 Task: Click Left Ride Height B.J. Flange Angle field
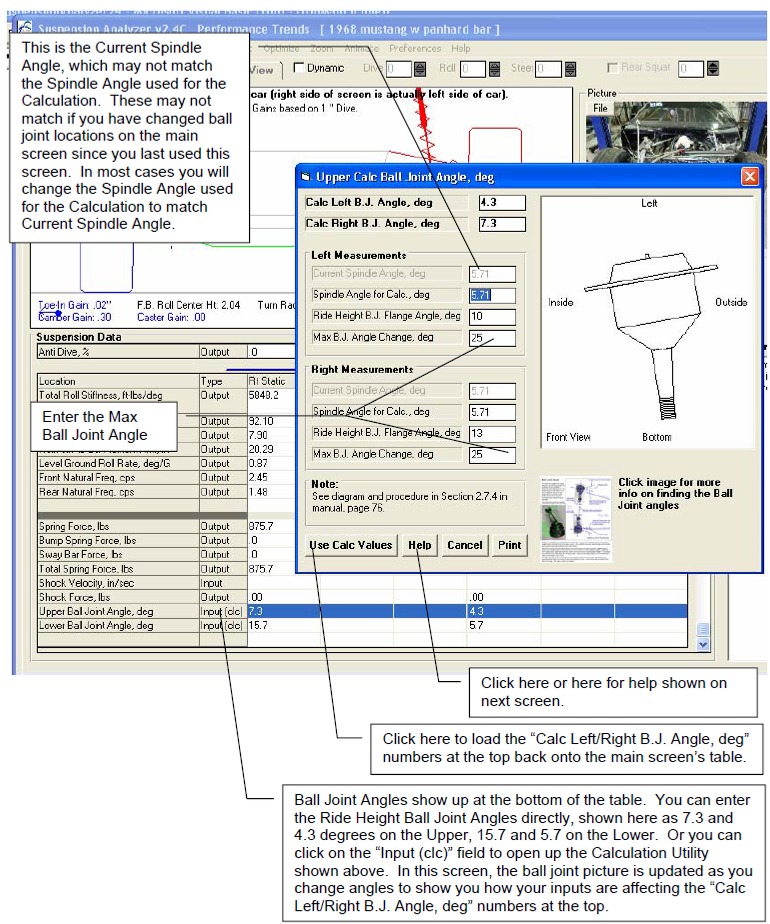(493, 316)
